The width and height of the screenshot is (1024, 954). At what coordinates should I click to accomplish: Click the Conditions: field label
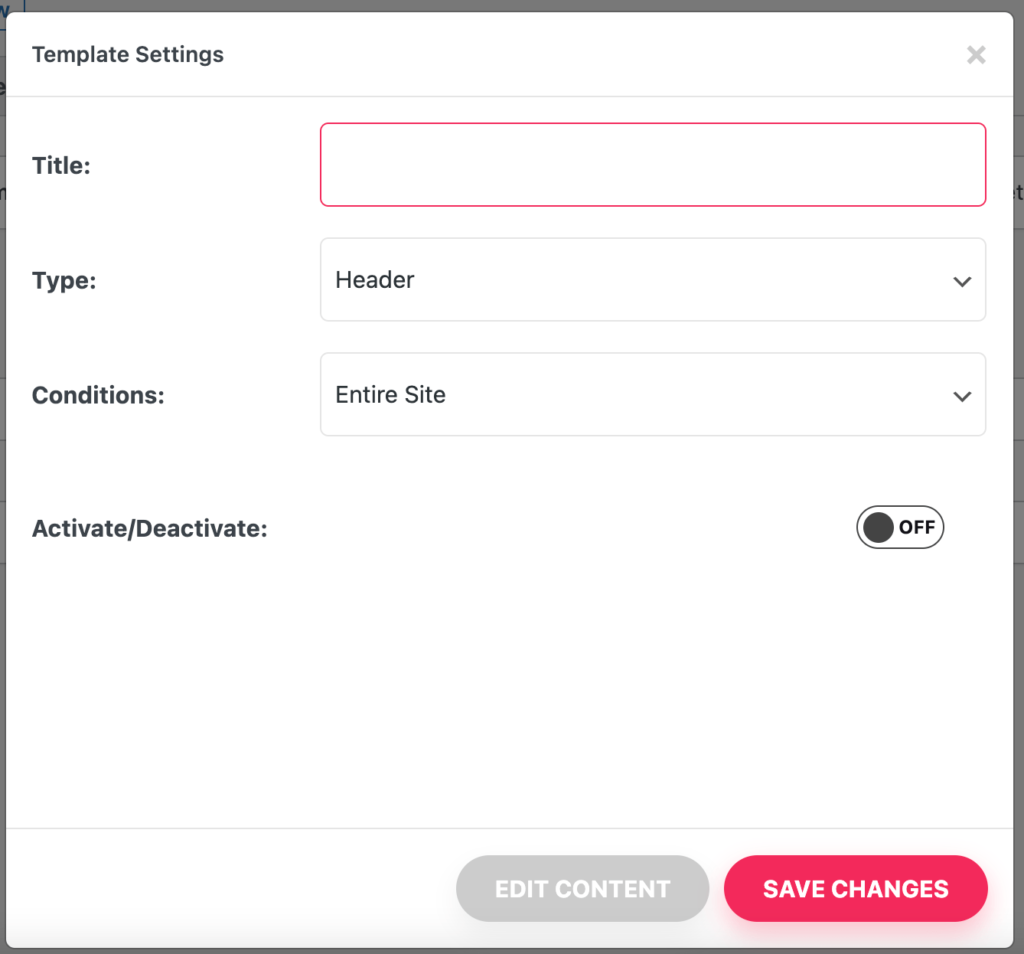98,396
